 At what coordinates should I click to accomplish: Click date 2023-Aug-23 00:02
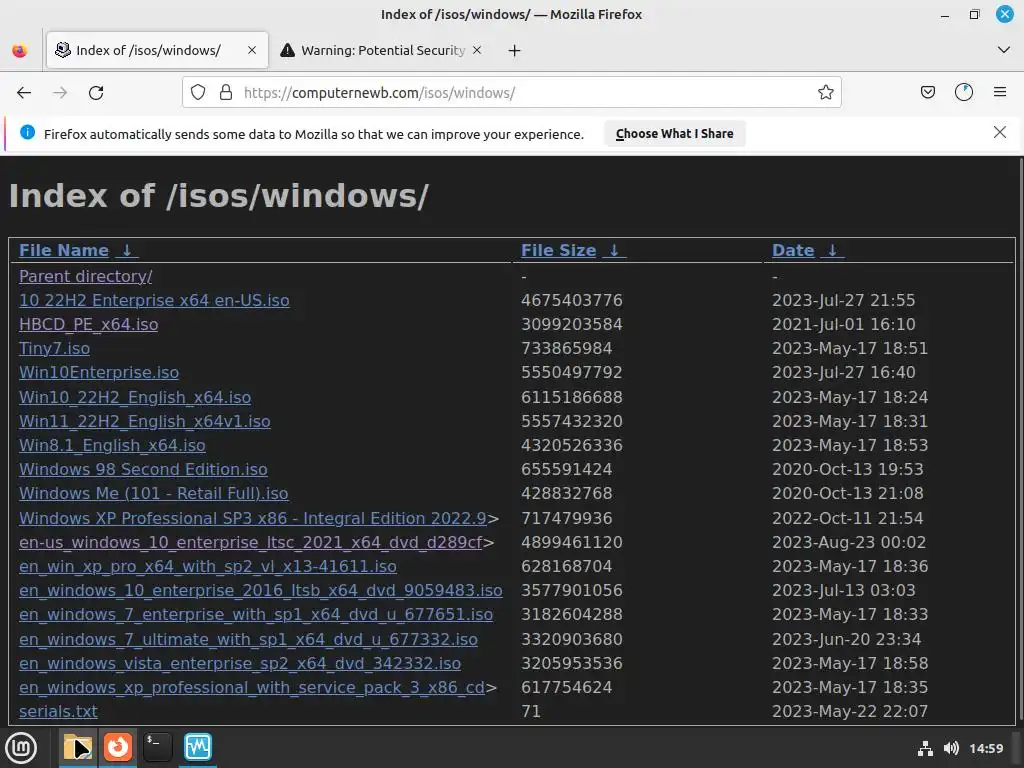849,543
